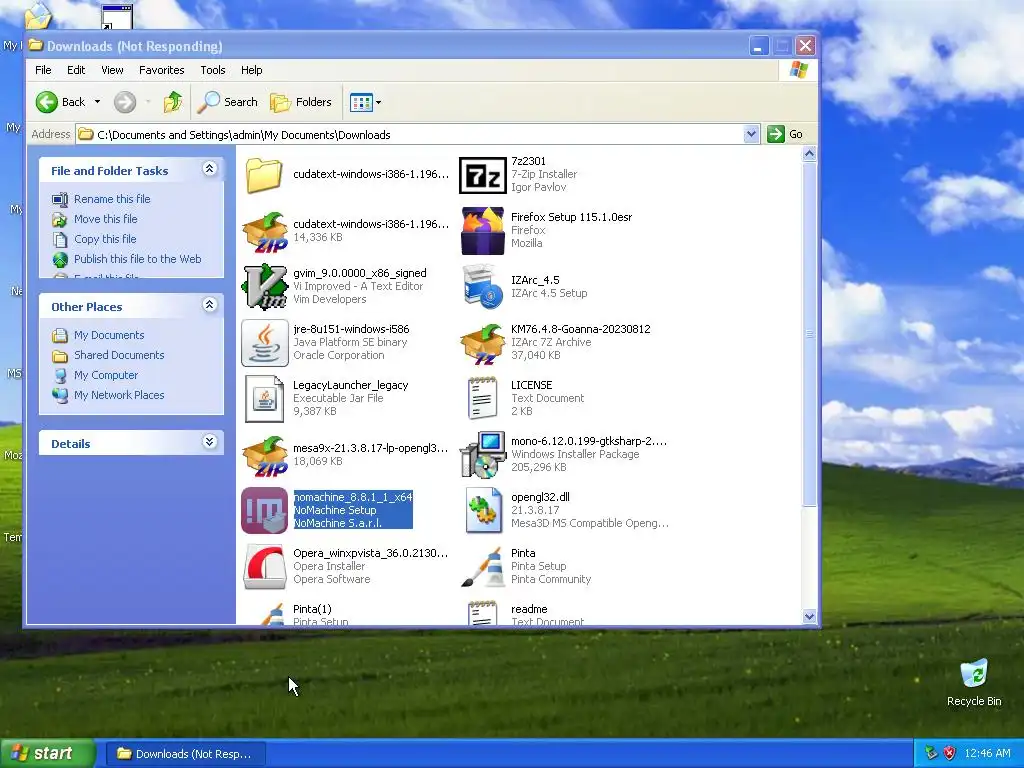Viewport: 1024px width, 768px height.
Task: Collapse the File and Folder Tasks panel
Action: (x=210, y=169)
